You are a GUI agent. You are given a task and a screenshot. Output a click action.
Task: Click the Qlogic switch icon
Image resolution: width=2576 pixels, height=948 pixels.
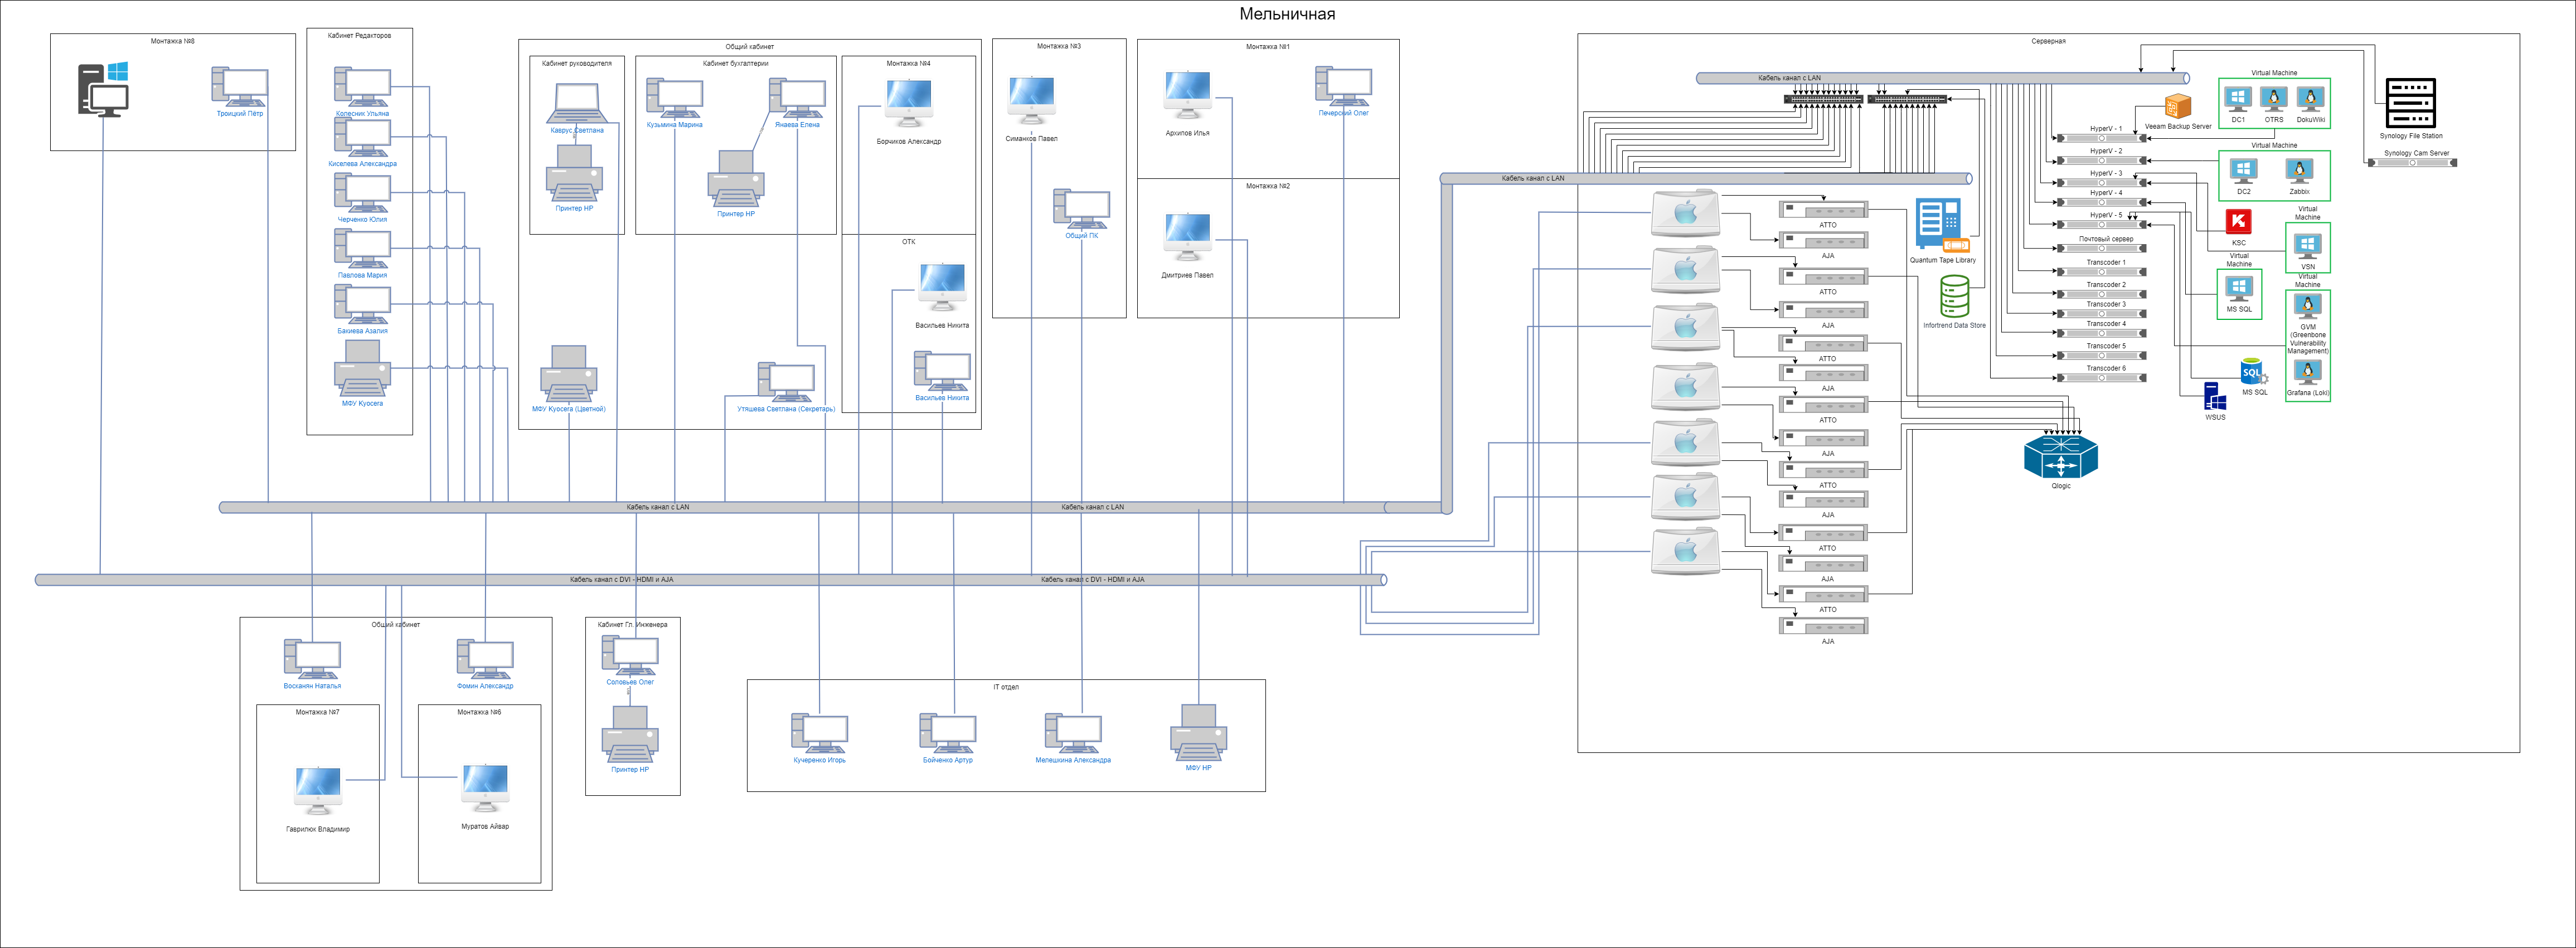tap(2060, 457)
